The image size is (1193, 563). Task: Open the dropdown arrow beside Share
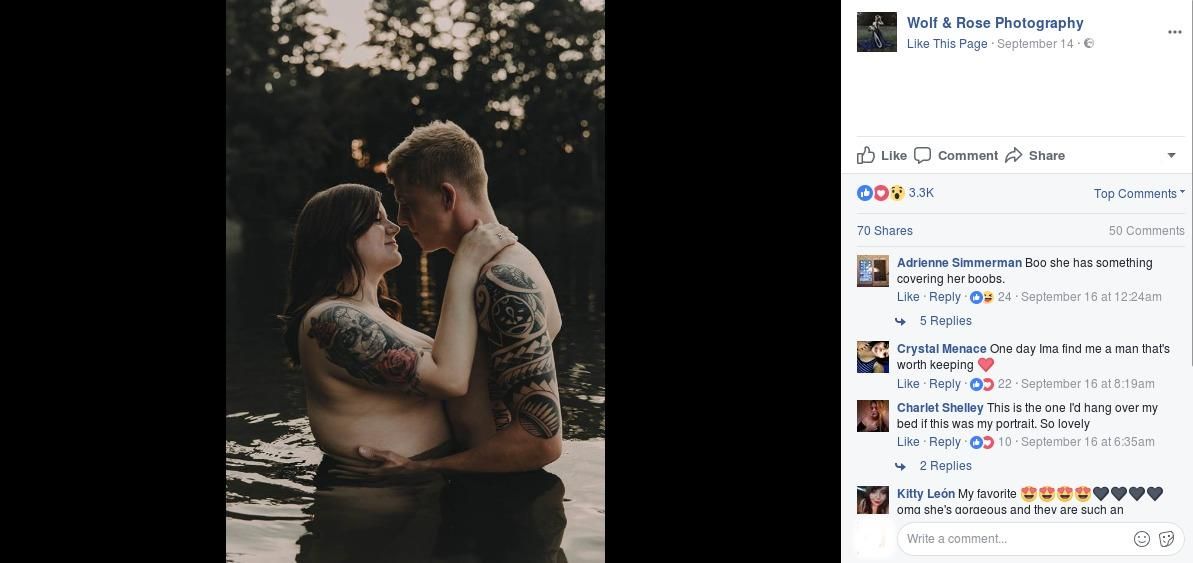point(1171,155)
